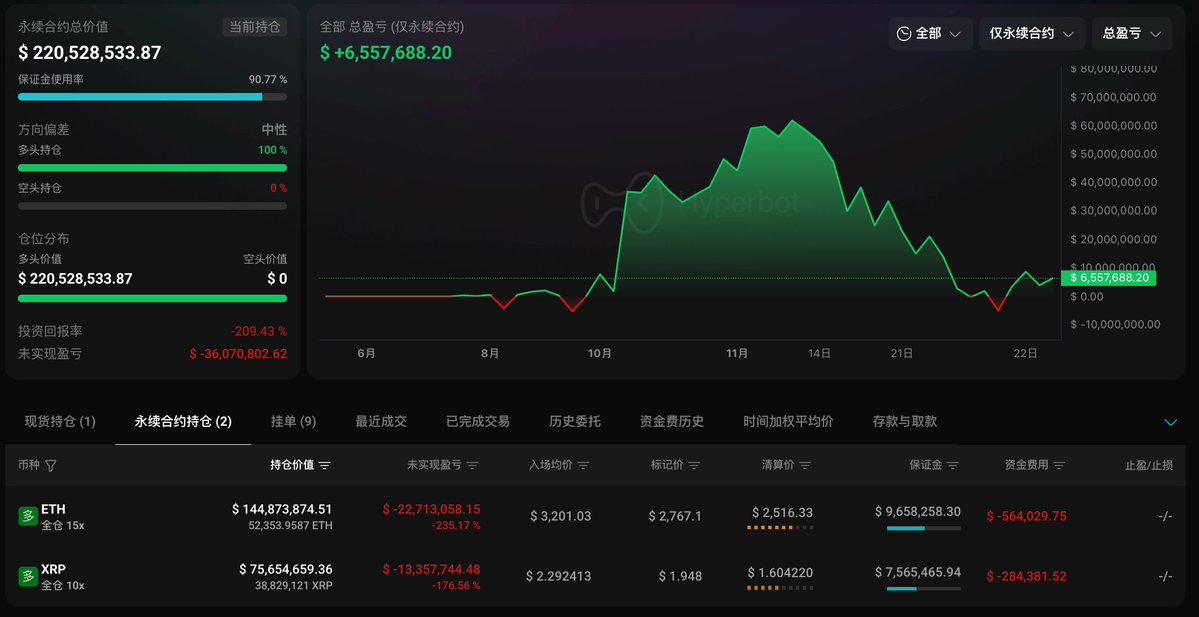Click the 保证金使用率 progress bar
The image size is (1199, 617).
152,97
